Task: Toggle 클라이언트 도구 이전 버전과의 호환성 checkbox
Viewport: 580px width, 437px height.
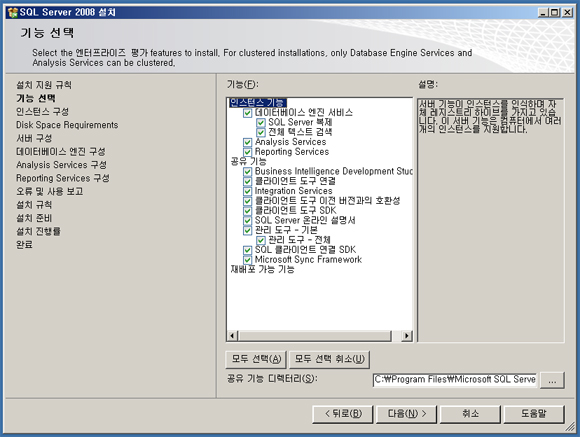Action: coord(247,201)
